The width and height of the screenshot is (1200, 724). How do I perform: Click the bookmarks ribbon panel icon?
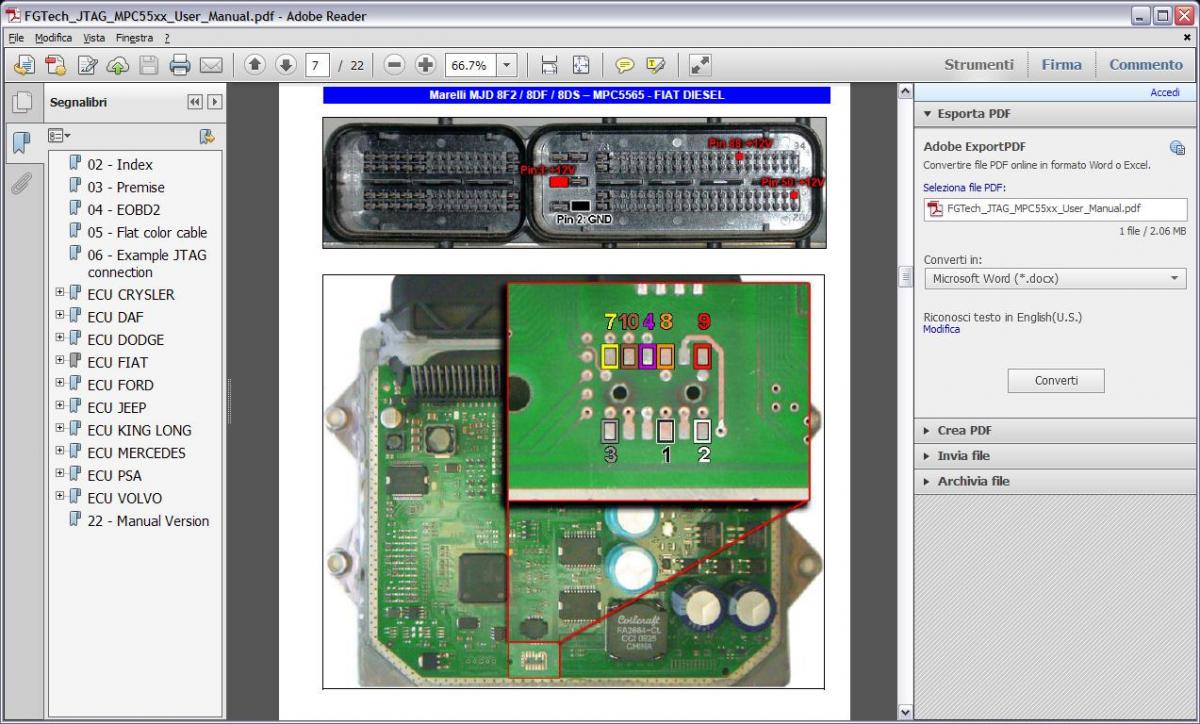pos(21,142)
